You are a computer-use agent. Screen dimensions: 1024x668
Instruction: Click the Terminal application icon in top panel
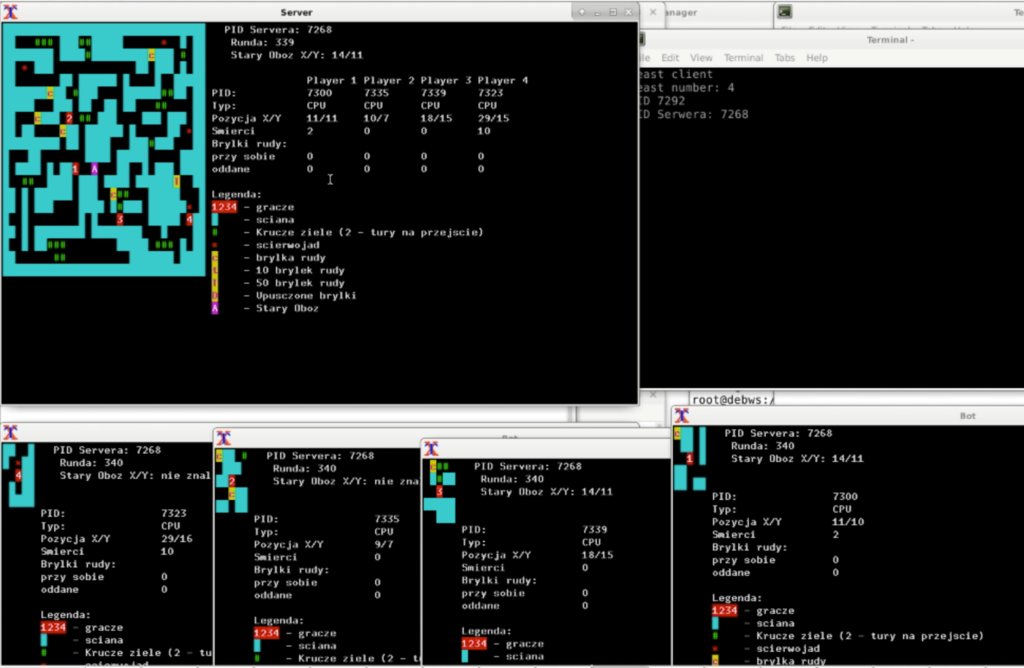(x=785, y=12)
